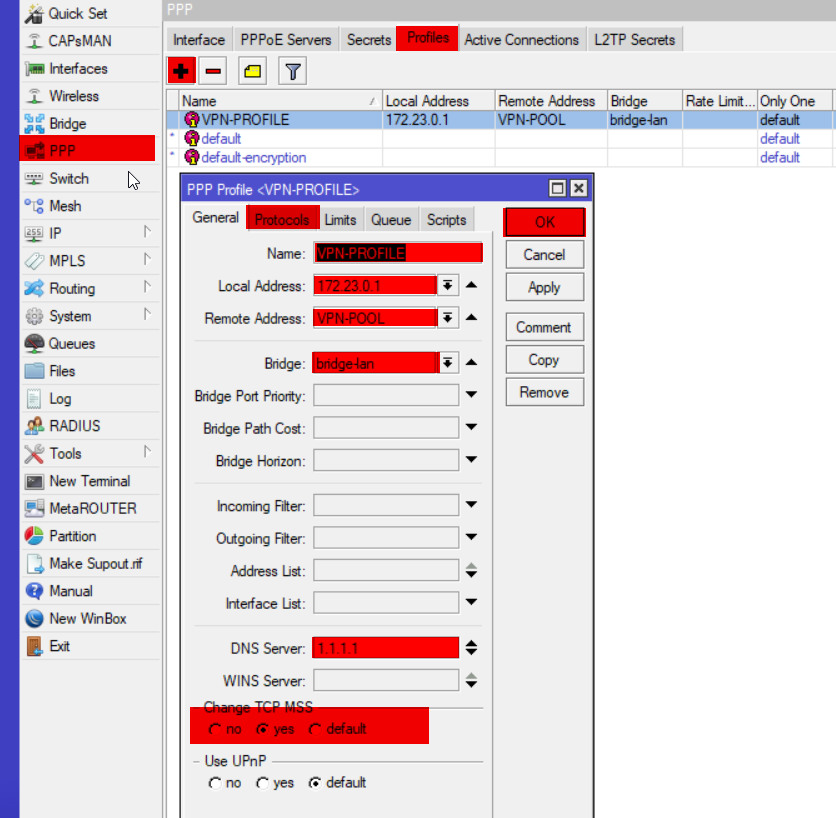Switch to the Active Connections tab

521,40
